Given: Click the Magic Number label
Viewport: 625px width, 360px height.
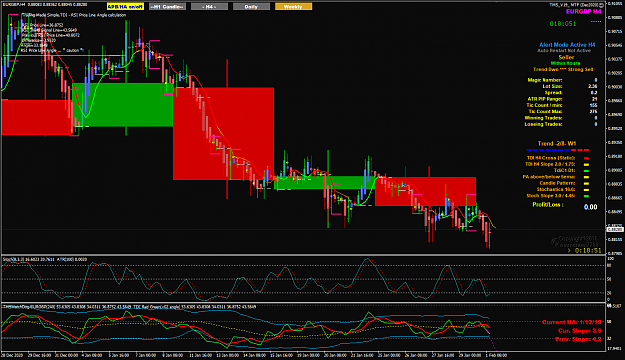Looking at the screenshot, I should pyautogui.click(x=545, y=80).
